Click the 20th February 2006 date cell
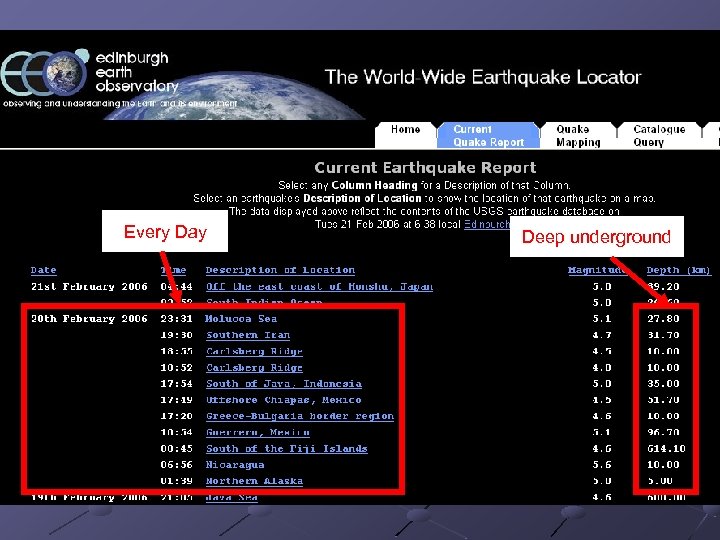Image resolution: width=720 pixels, height=540 pixels. (89, 319)
